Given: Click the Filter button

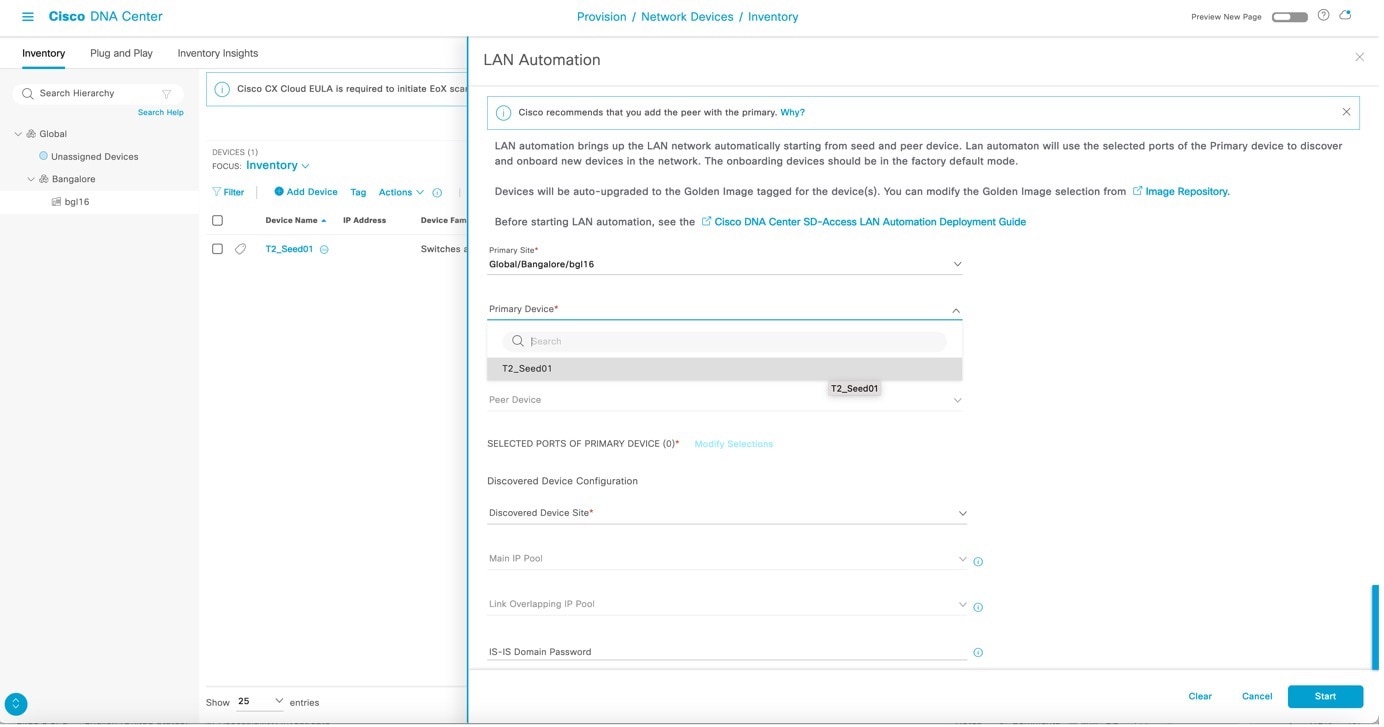Looking at the screenshot, I should [x=229, y=193].
